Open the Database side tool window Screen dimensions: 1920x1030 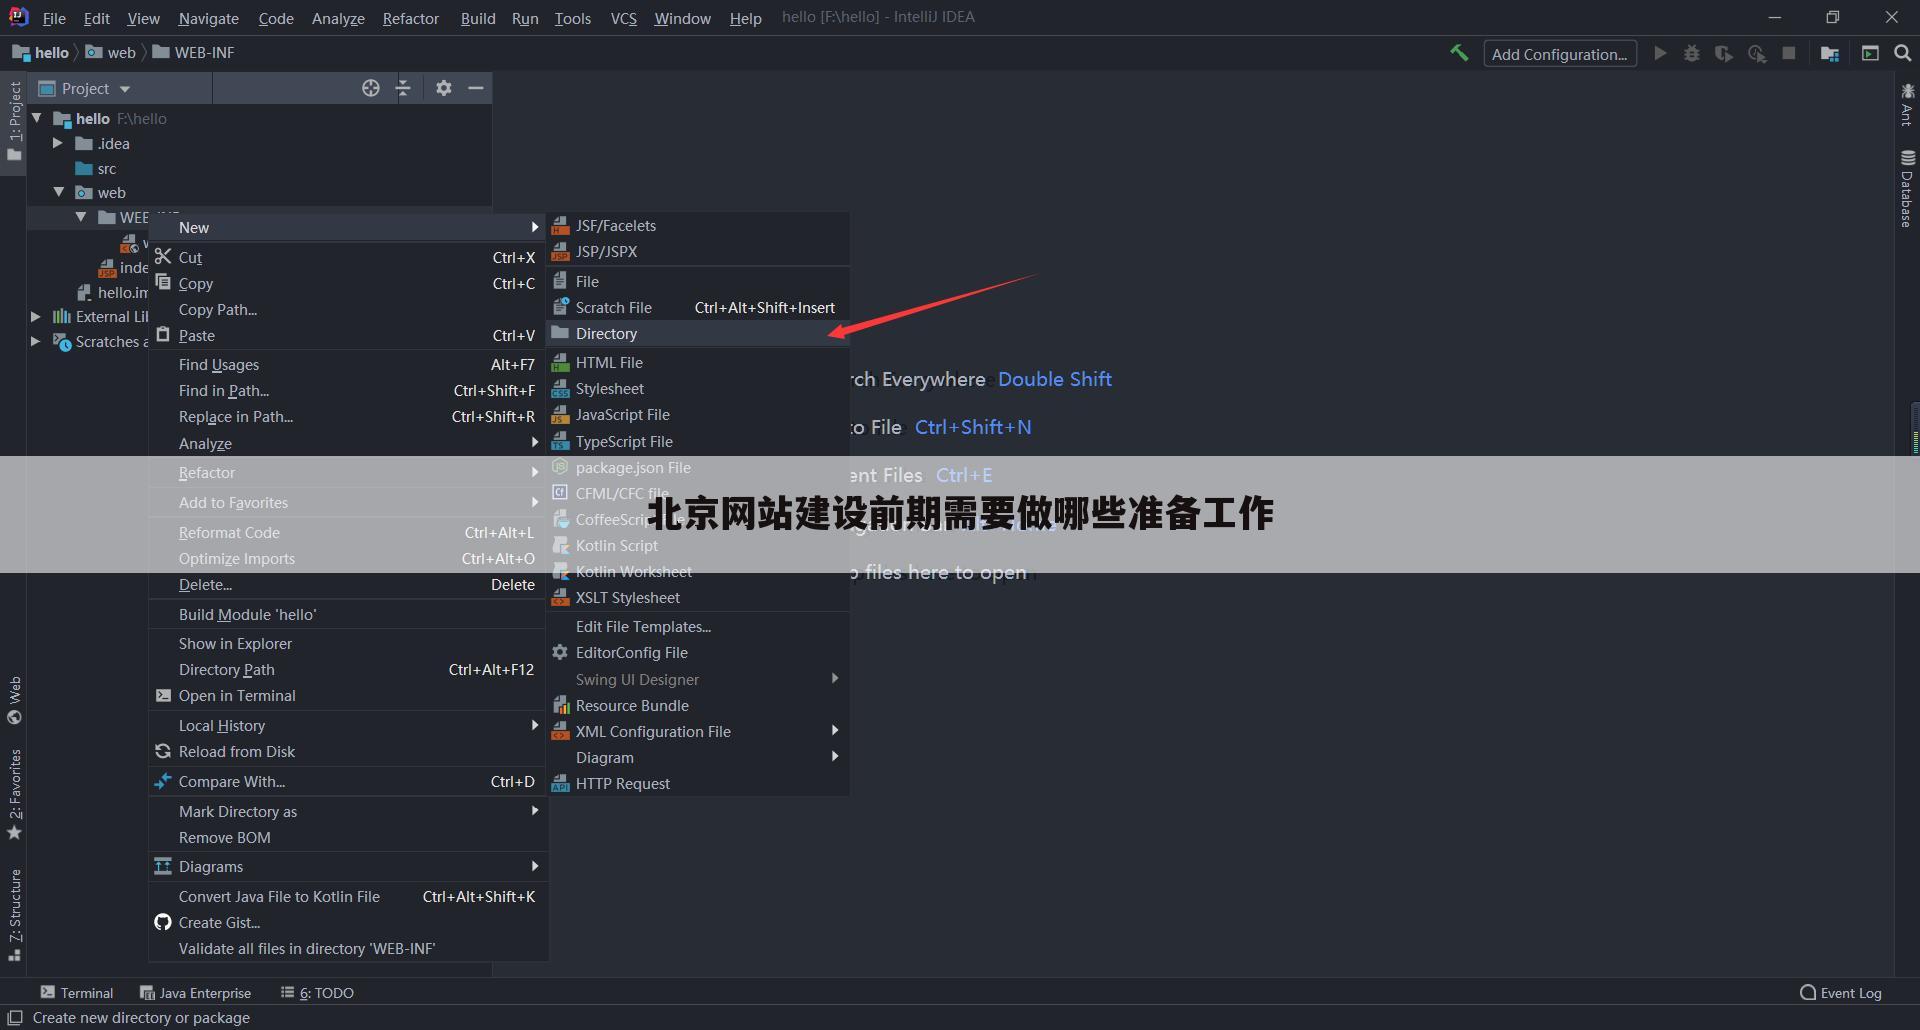[x=1907, y=189]
